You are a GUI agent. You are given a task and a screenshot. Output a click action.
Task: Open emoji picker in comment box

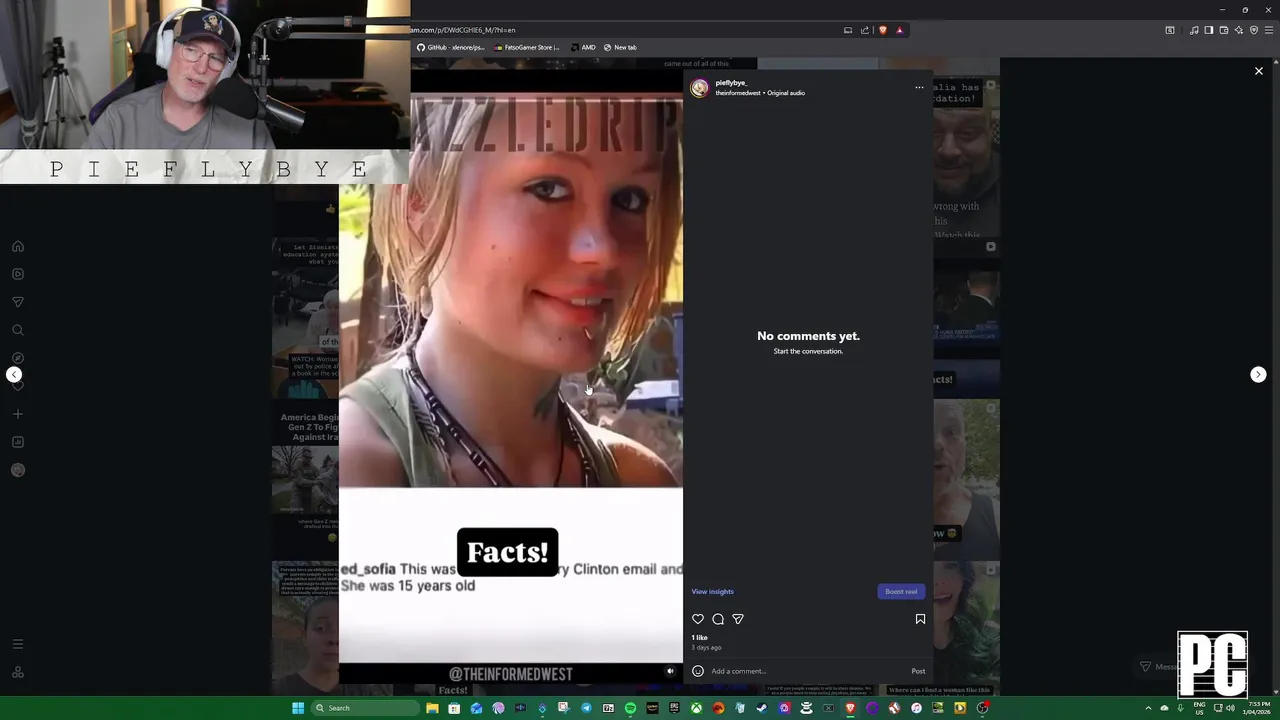698,671
